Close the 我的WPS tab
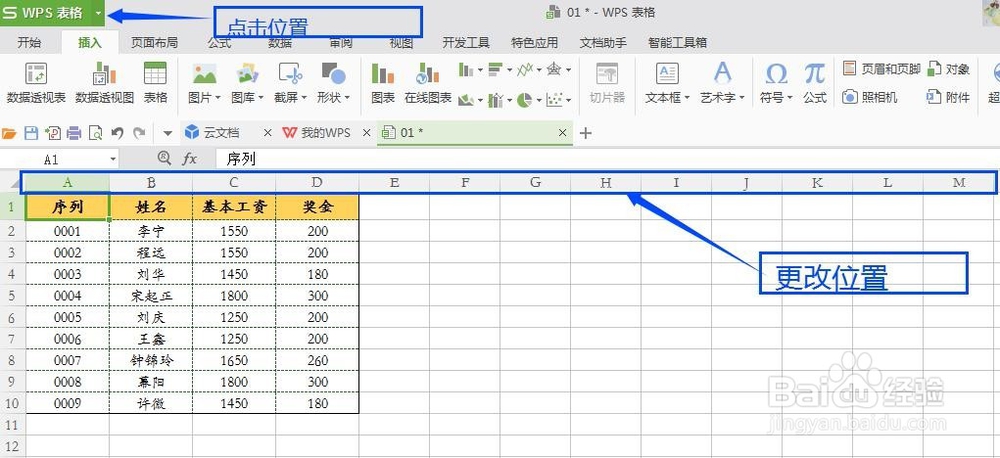The width and height of the screenshot is (1000, 458). tap(366, 133)
